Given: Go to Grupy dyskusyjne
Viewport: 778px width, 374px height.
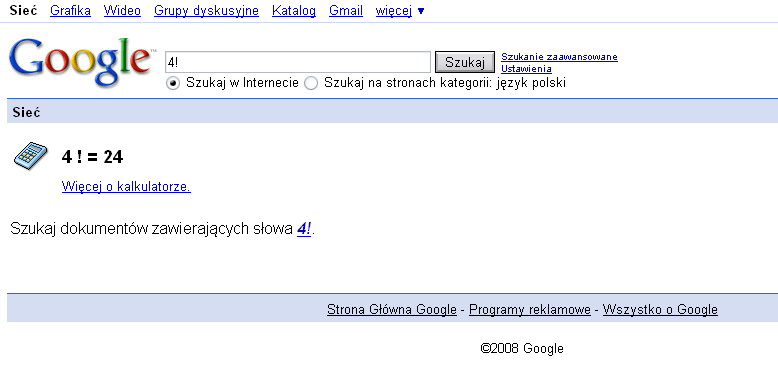Looking at the screenshot, I should [206, 10].
